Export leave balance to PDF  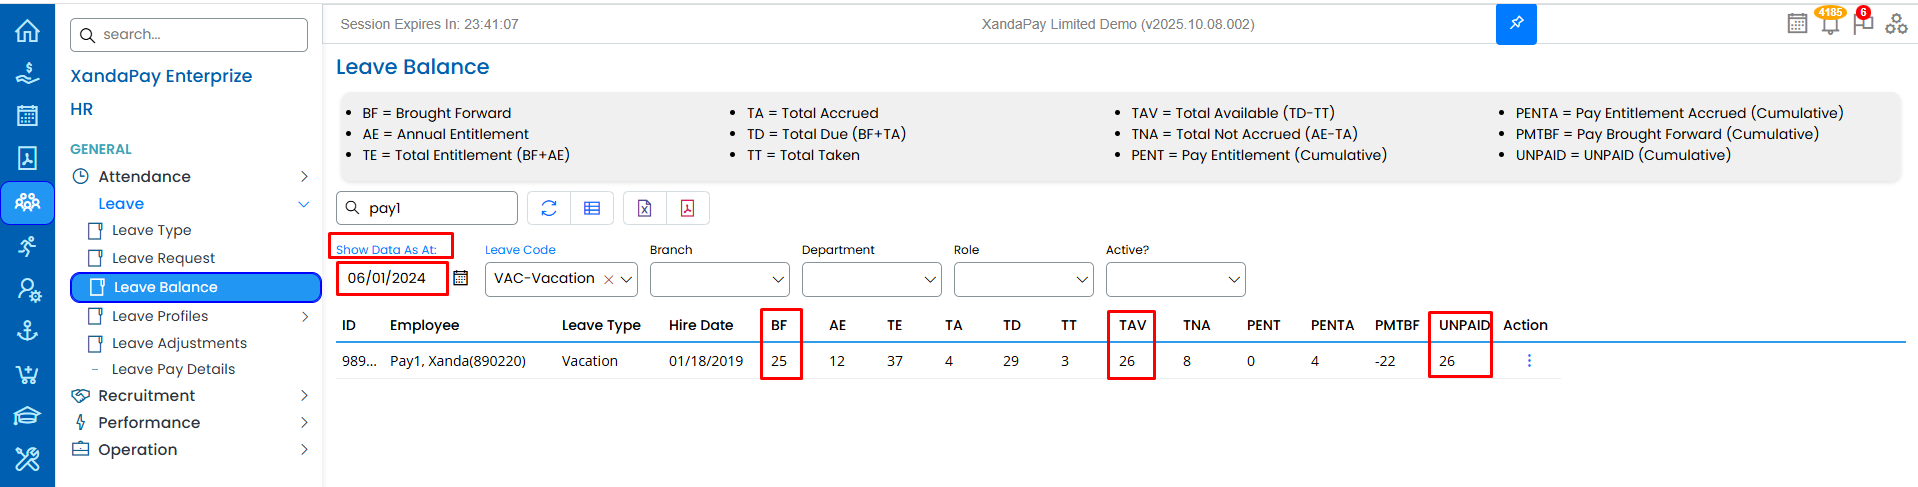(688, 208)
